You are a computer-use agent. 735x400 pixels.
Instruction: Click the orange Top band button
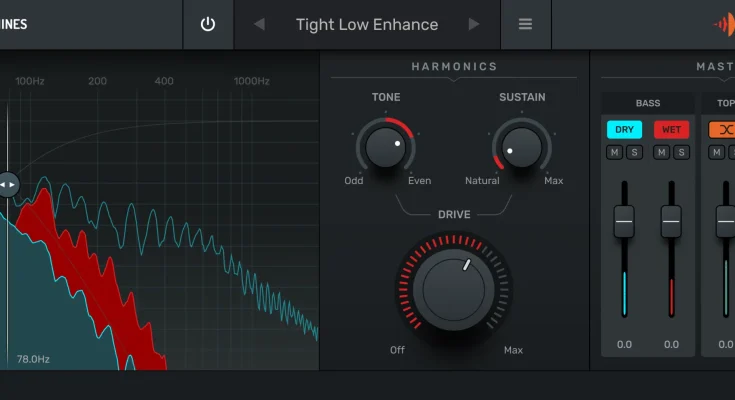point(723,130)
